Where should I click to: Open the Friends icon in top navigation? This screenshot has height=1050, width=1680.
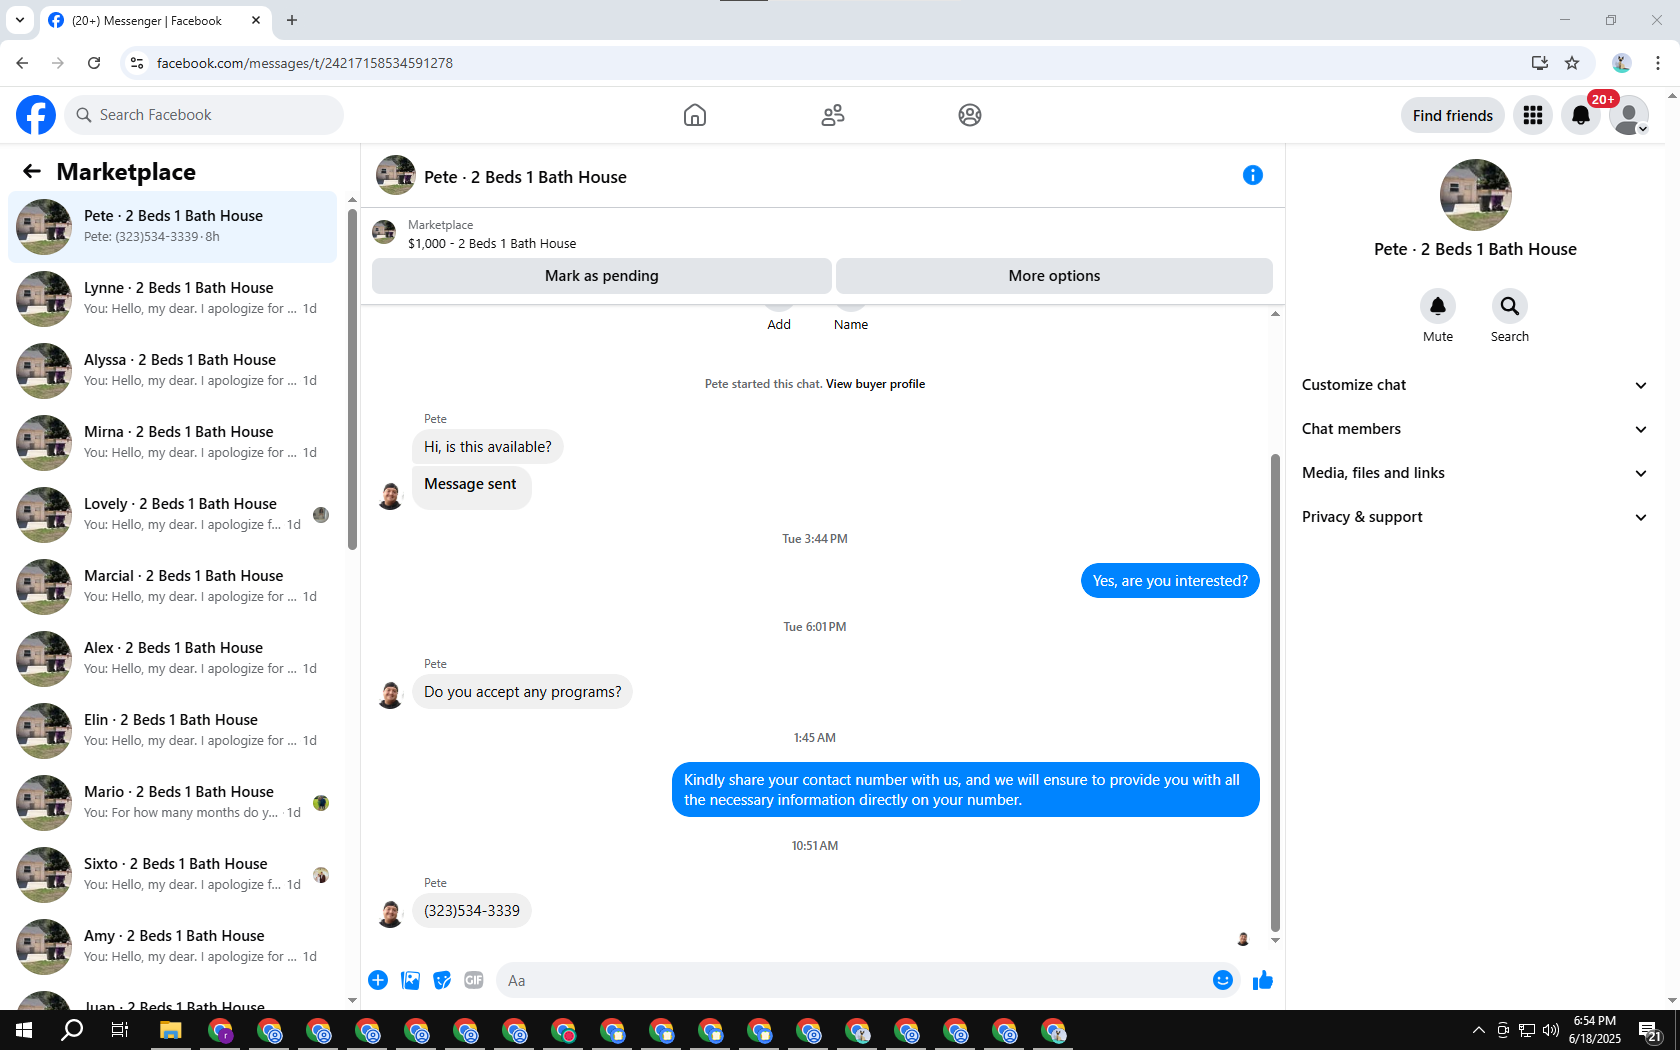pyautogui.click(x=833, y=115)
